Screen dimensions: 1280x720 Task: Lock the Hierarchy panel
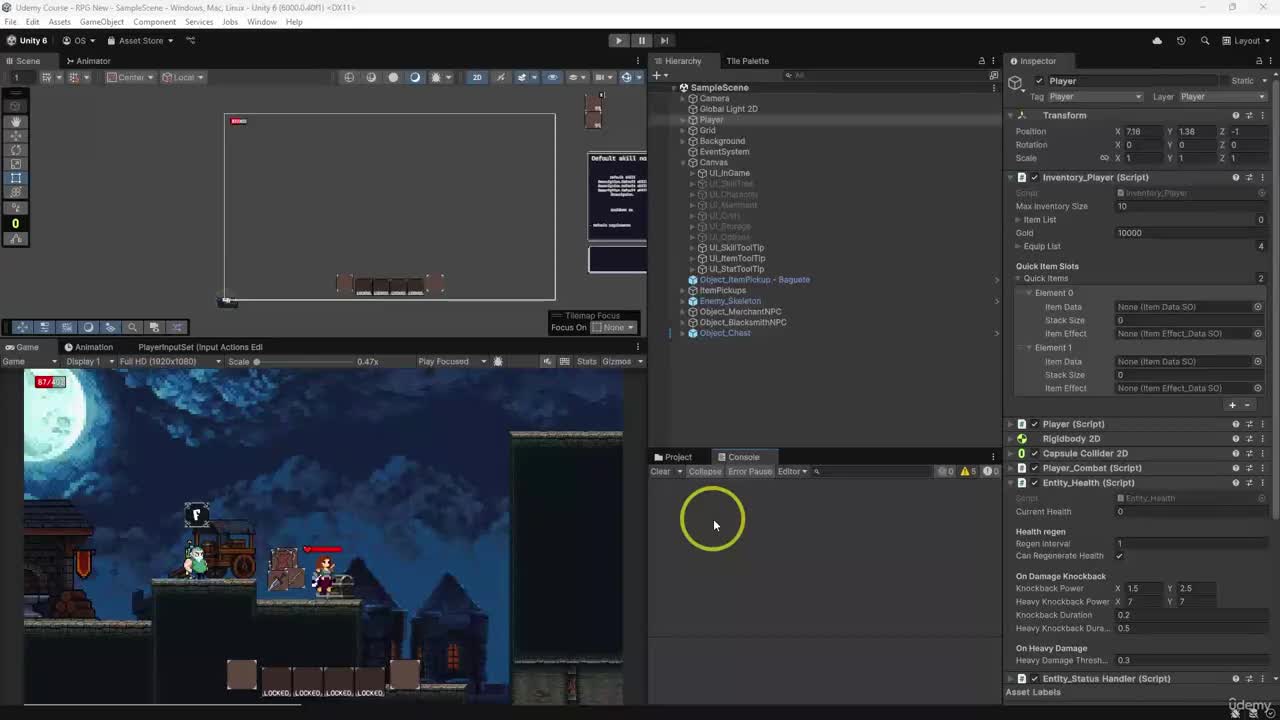[x=981, y=61]
